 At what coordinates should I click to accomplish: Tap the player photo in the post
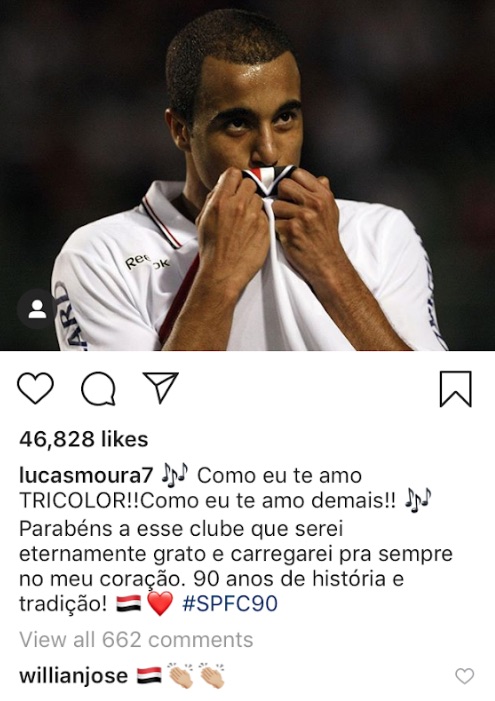point(247,175)
